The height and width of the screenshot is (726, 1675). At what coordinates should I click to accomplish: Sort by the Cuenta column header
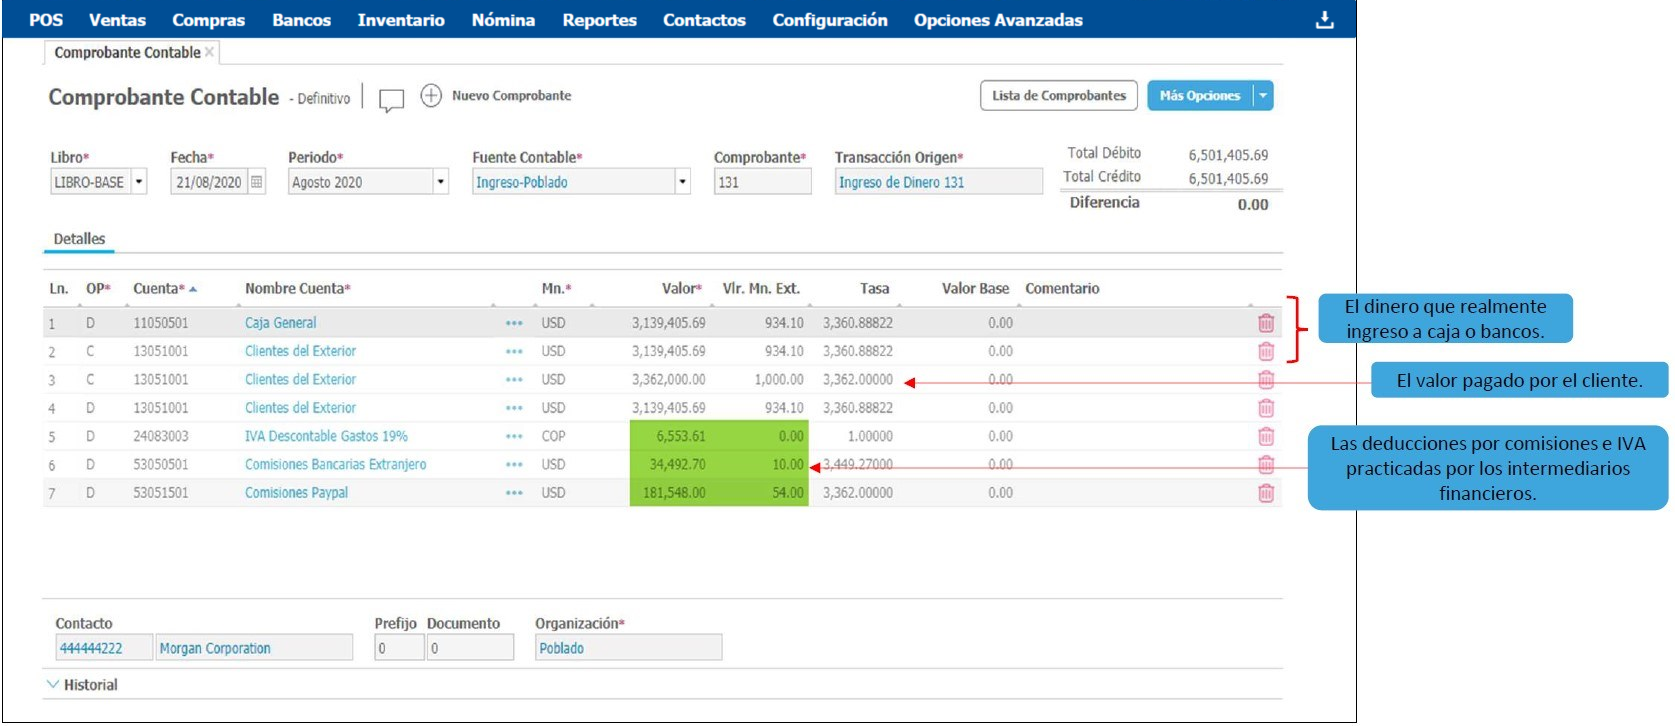point(160,289)
